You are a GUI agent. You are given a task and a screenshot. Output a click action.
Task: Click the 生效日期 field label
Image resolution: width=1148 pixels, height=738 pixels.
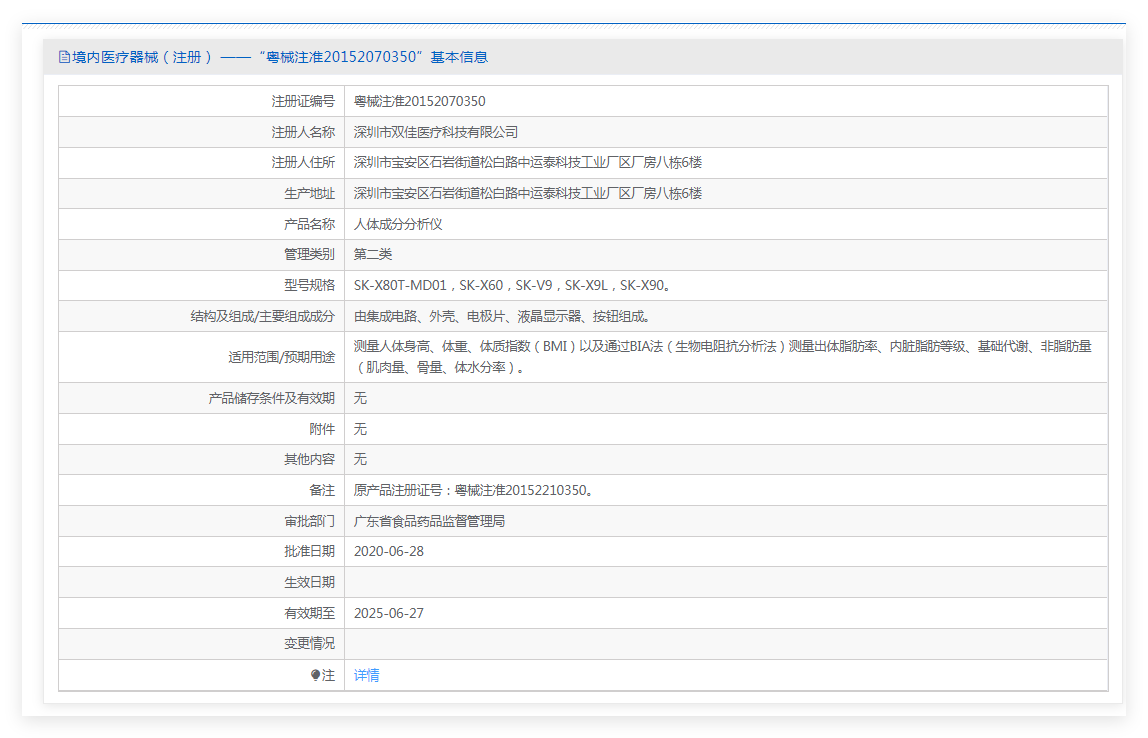(x=310, y=582)
